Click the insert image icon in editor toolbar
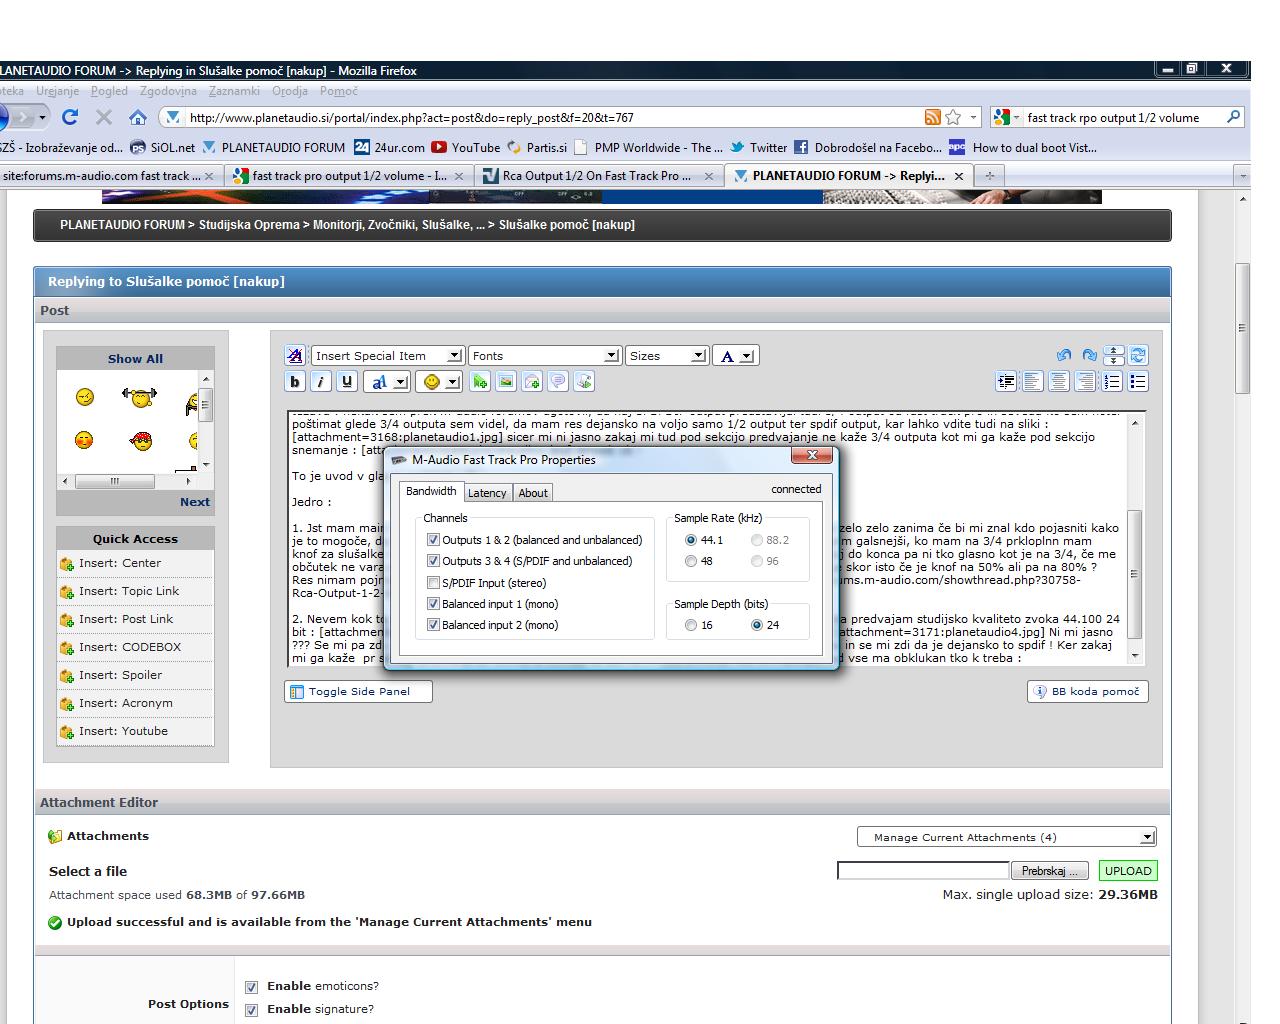 (x=506, y=382)
